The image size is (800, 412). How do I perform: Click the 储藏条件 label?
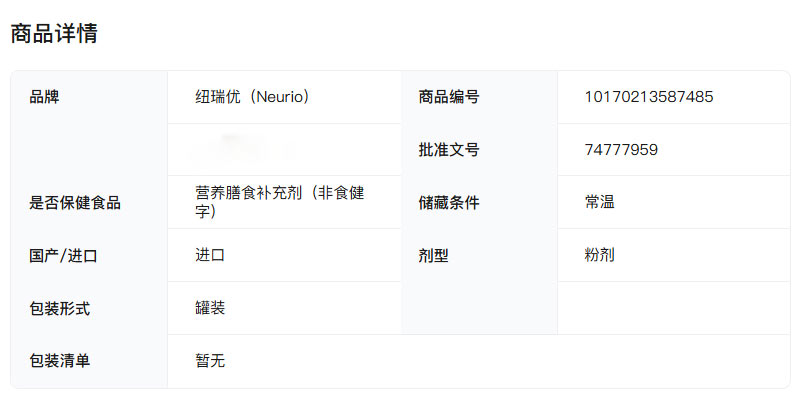449,203
